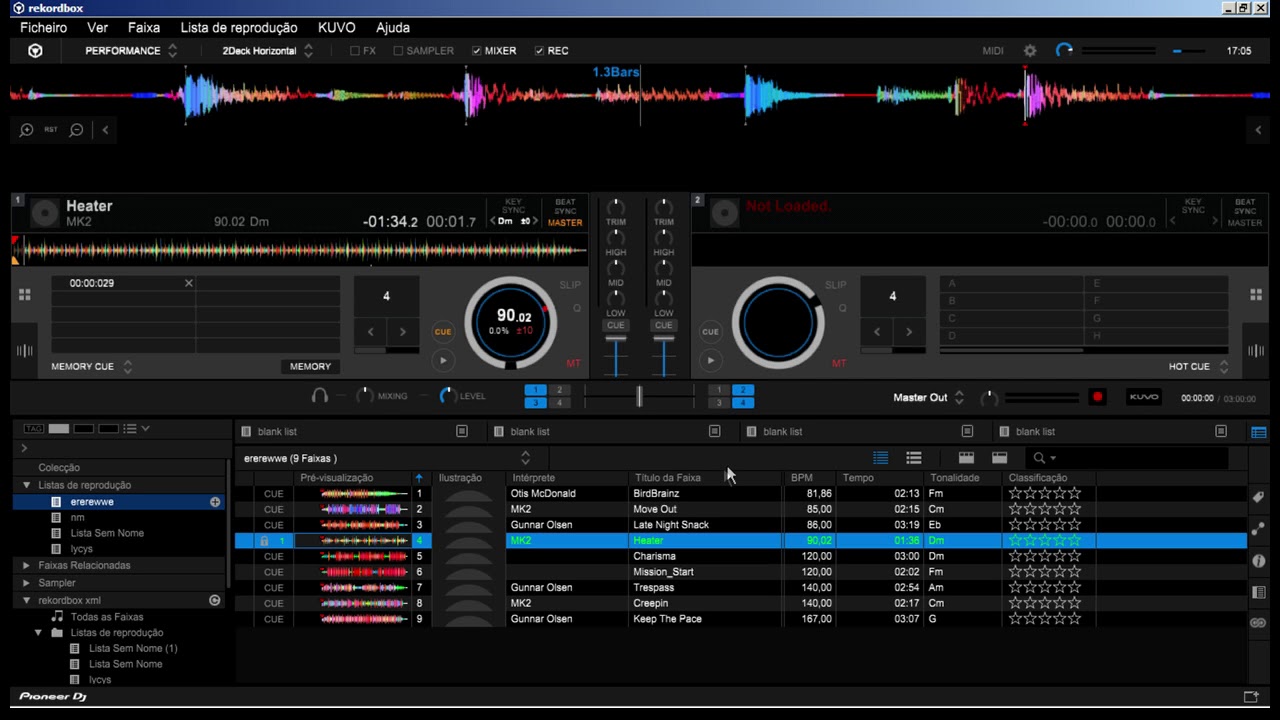The height and width of the screenshot is (720, 1280).
Task: Open the 2Deck Horizontal layout dropdown
Action: click(x=268, y=51)
